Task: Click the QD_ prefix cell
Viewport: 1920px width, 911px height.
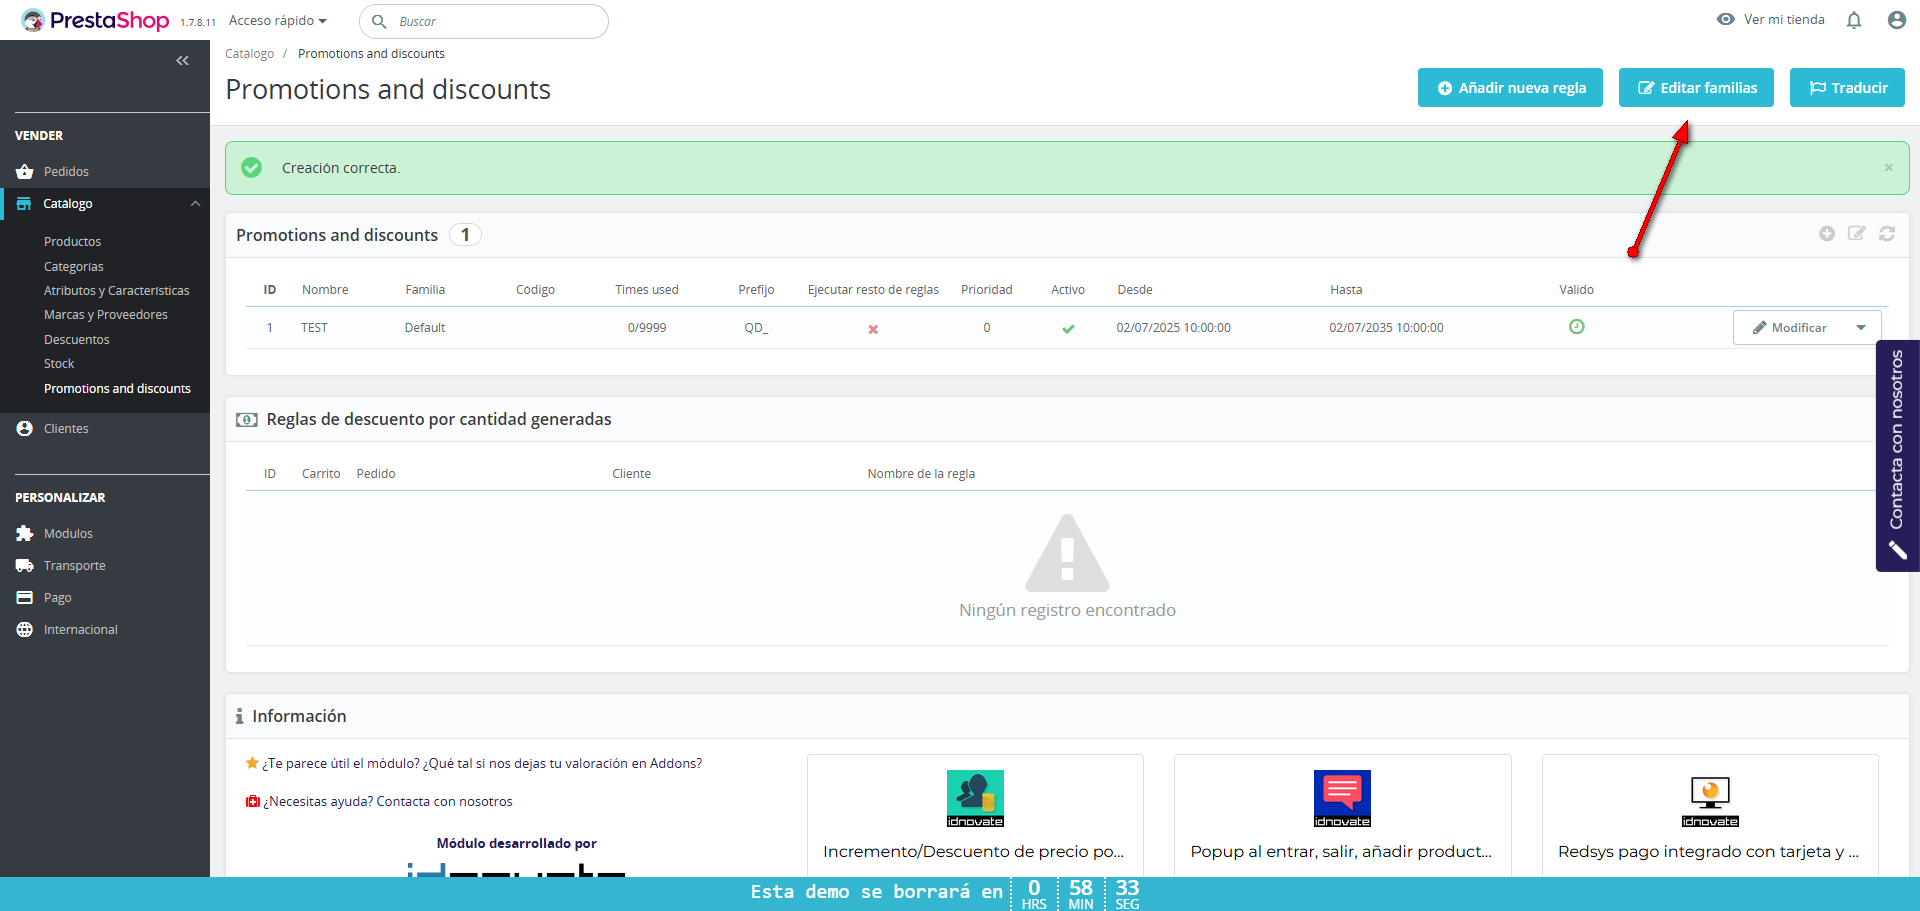Action: 756,328
